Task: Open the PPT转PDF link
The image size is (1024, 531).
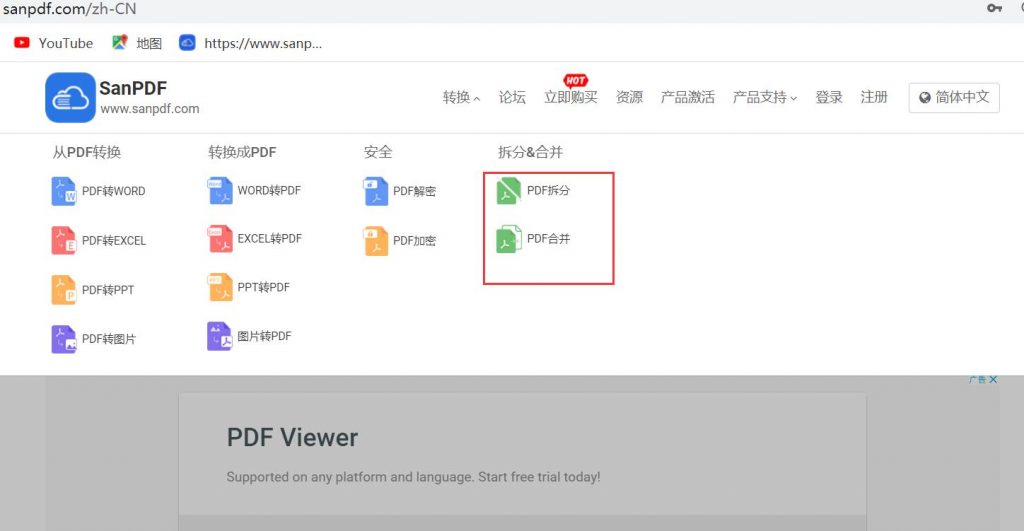Action: pyautogui.click(x=263, y=287)
